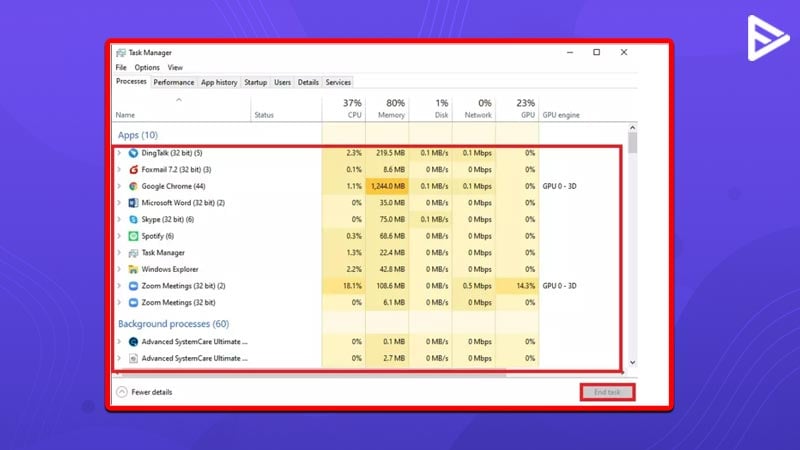Click the Microsoft Word icon
This screenshot has height=450, width=800.
tap(133, 203)
